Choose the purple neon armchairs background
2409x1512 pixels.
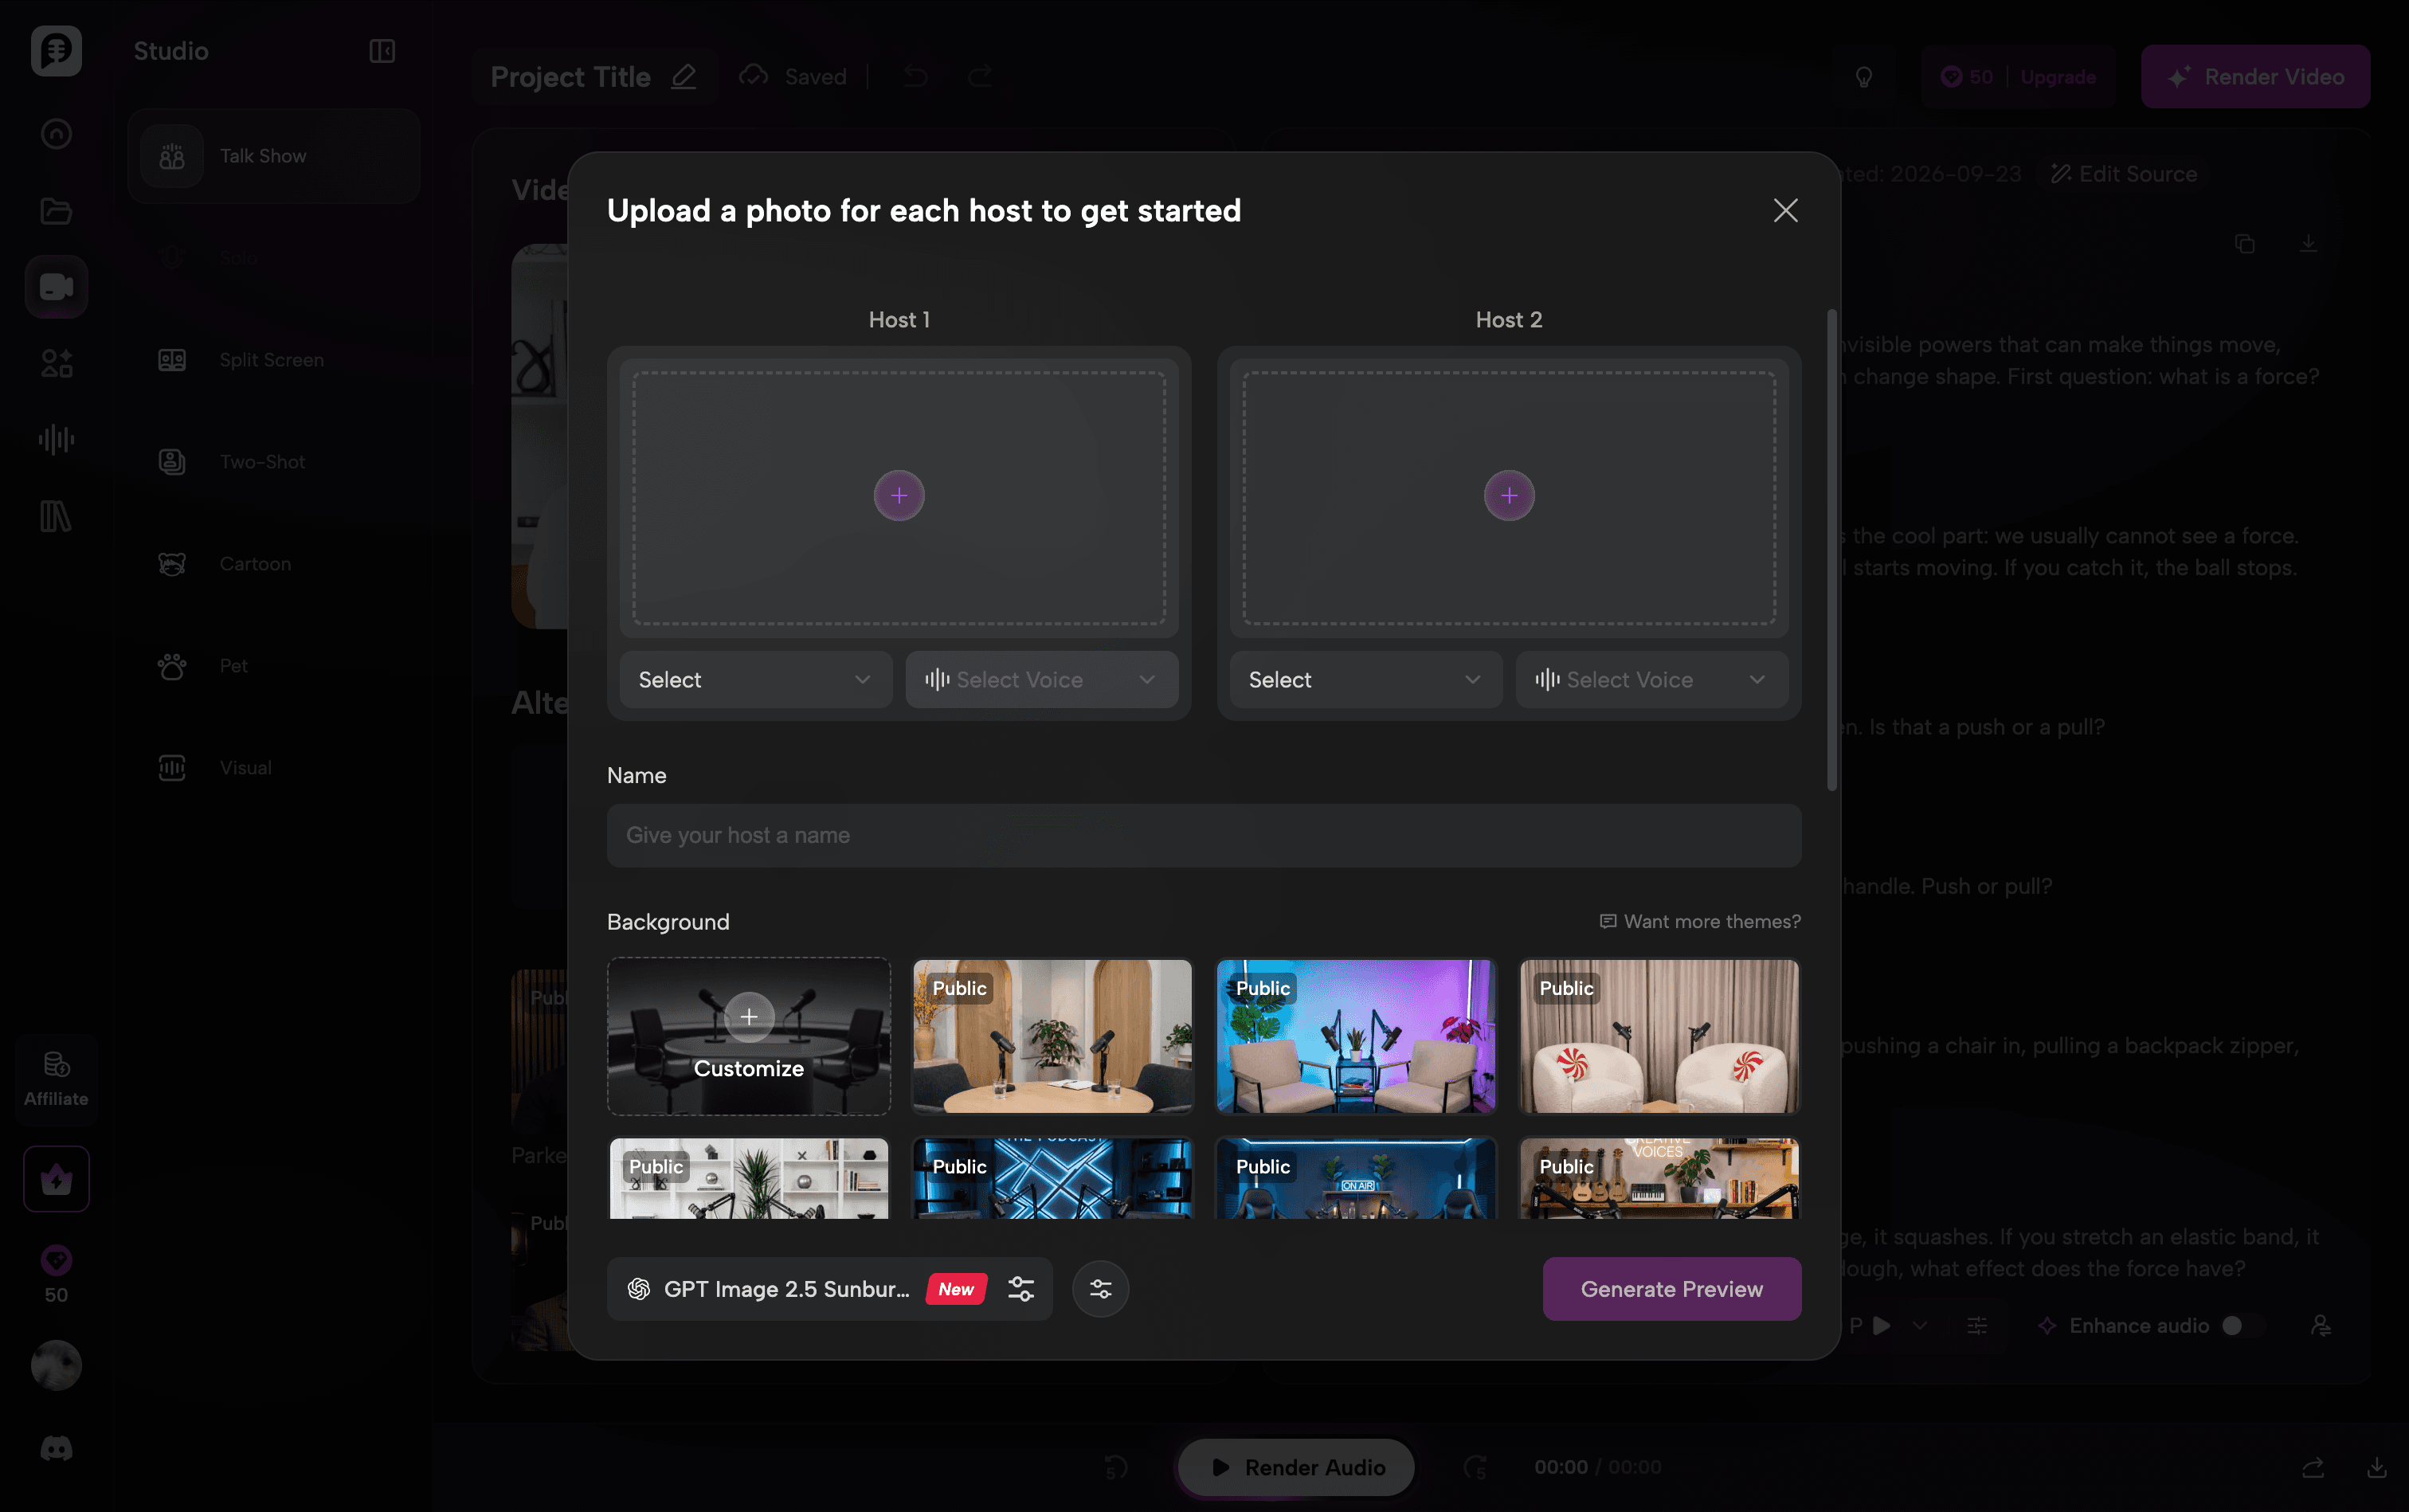click(1356, 1037)
